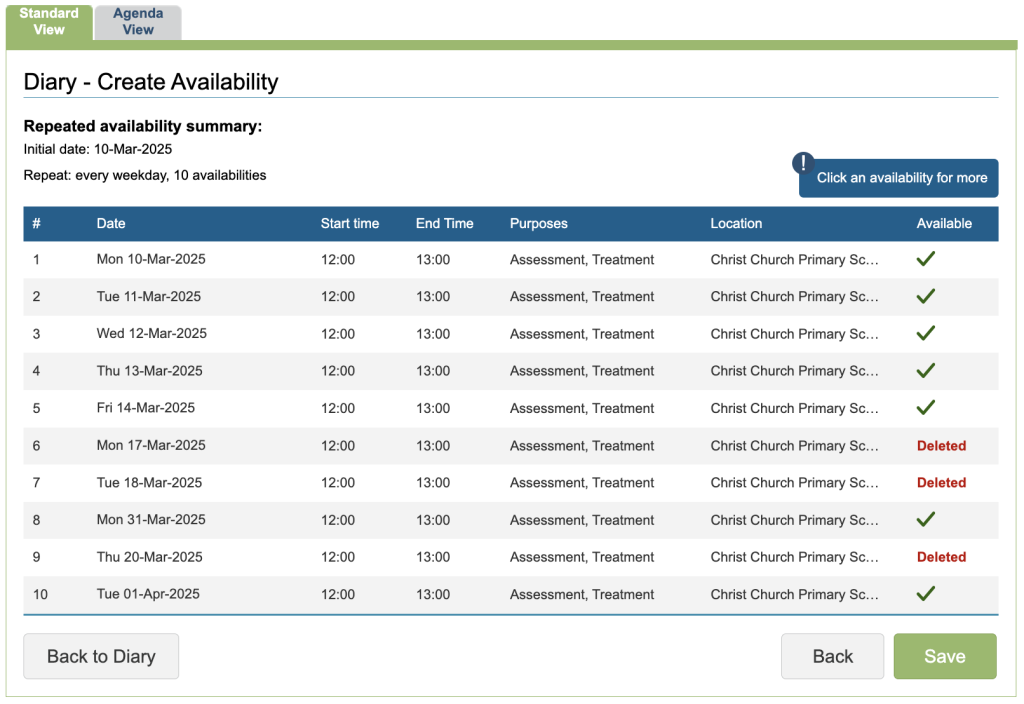The width and height of the screenshot is (1024, 704).
Task: Select the Date column header
Action: click(x=111, y=224)
